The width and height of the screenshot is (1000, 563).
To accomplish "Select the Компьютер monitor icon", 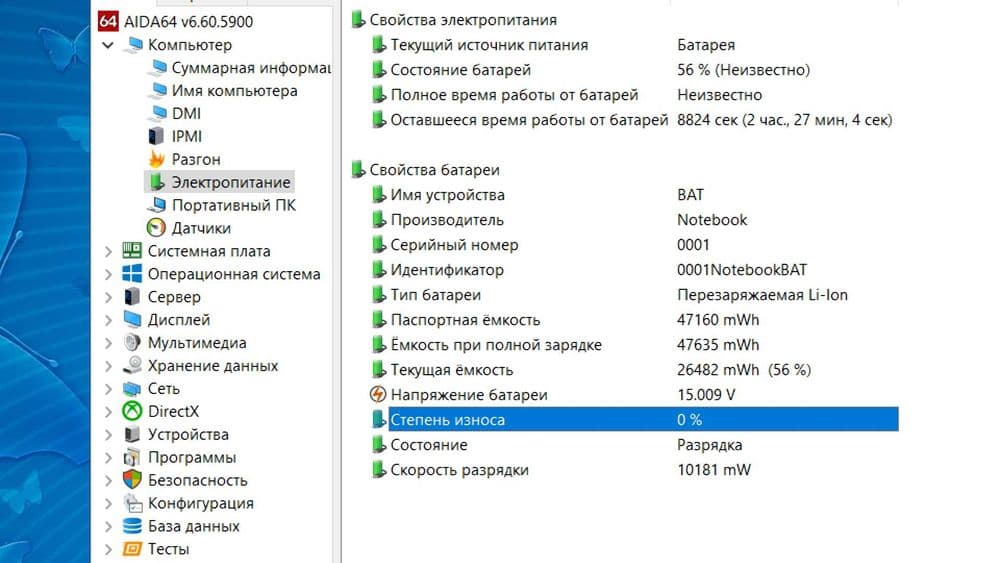I will pos(133,45).
